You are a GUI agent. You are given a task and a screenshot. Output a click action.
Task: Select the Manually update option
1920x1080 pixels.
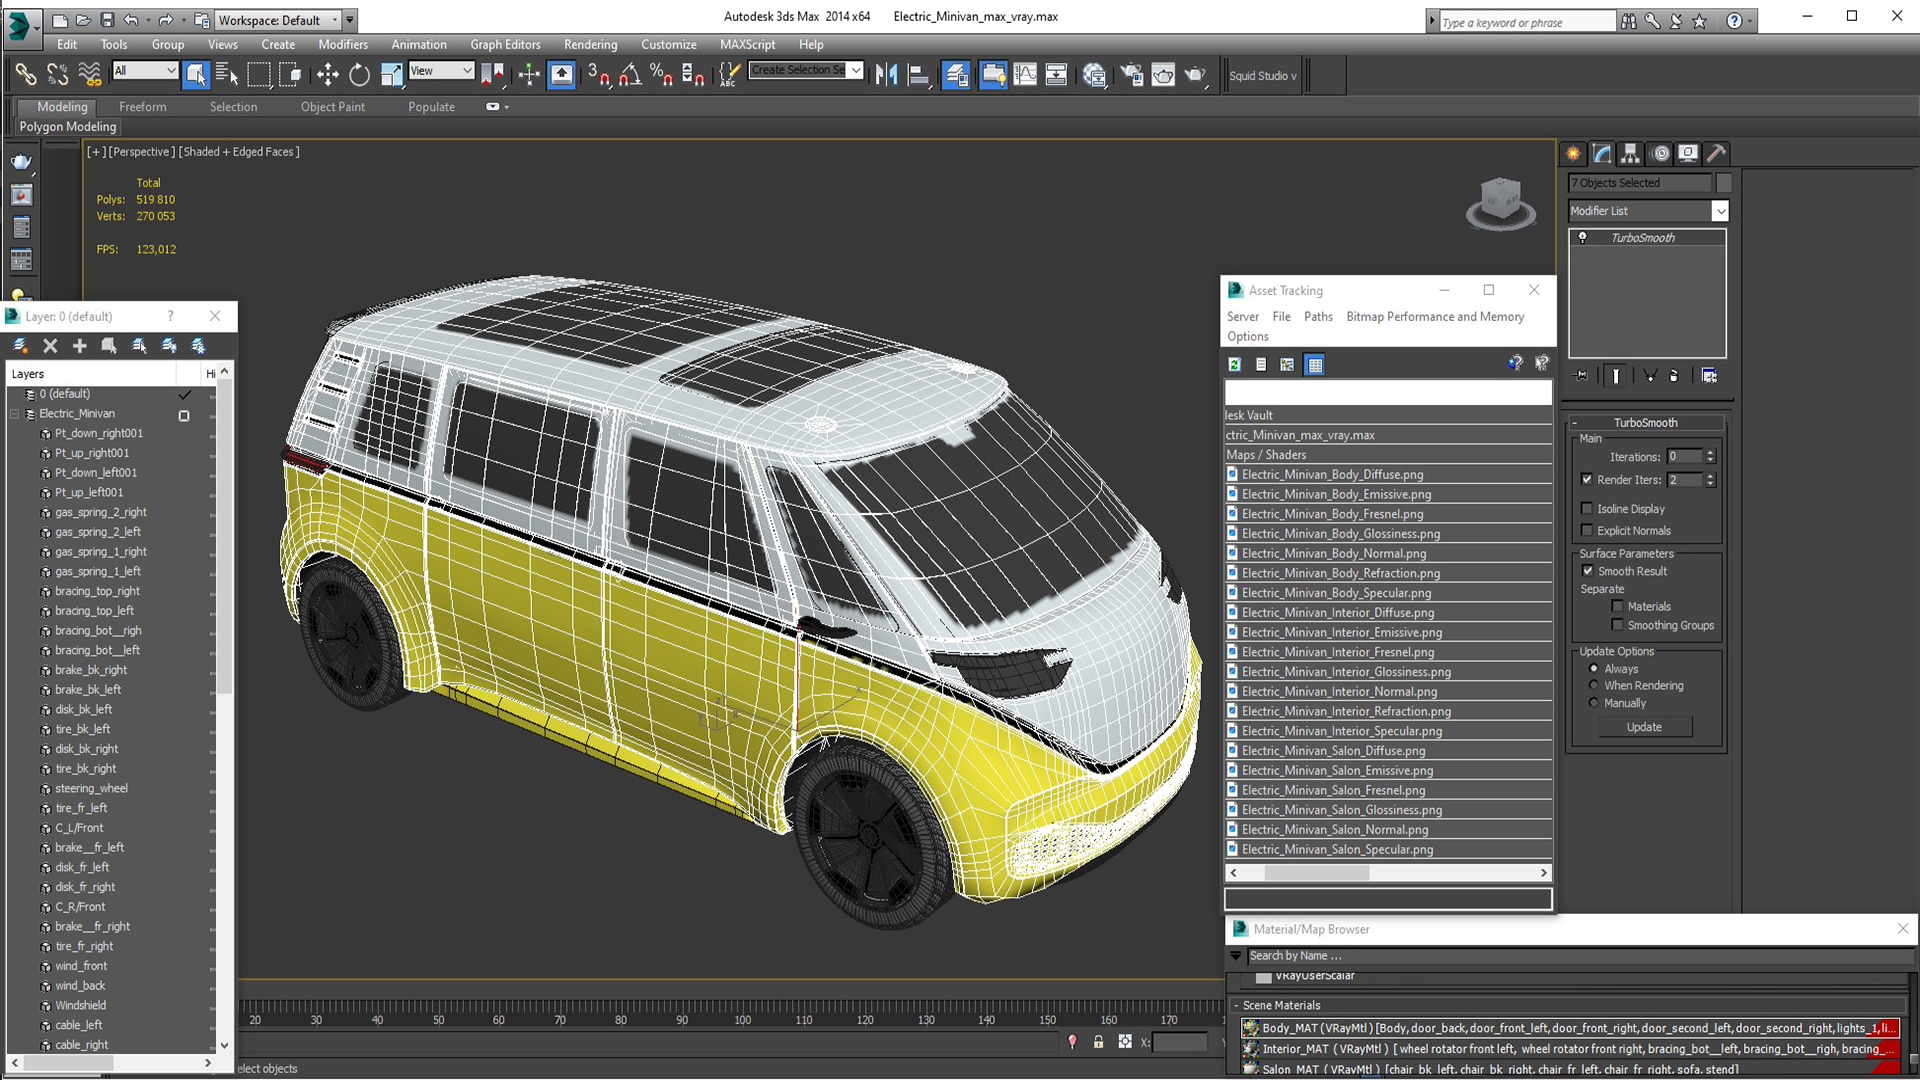pyautogui.click(x=1594, y=703)
